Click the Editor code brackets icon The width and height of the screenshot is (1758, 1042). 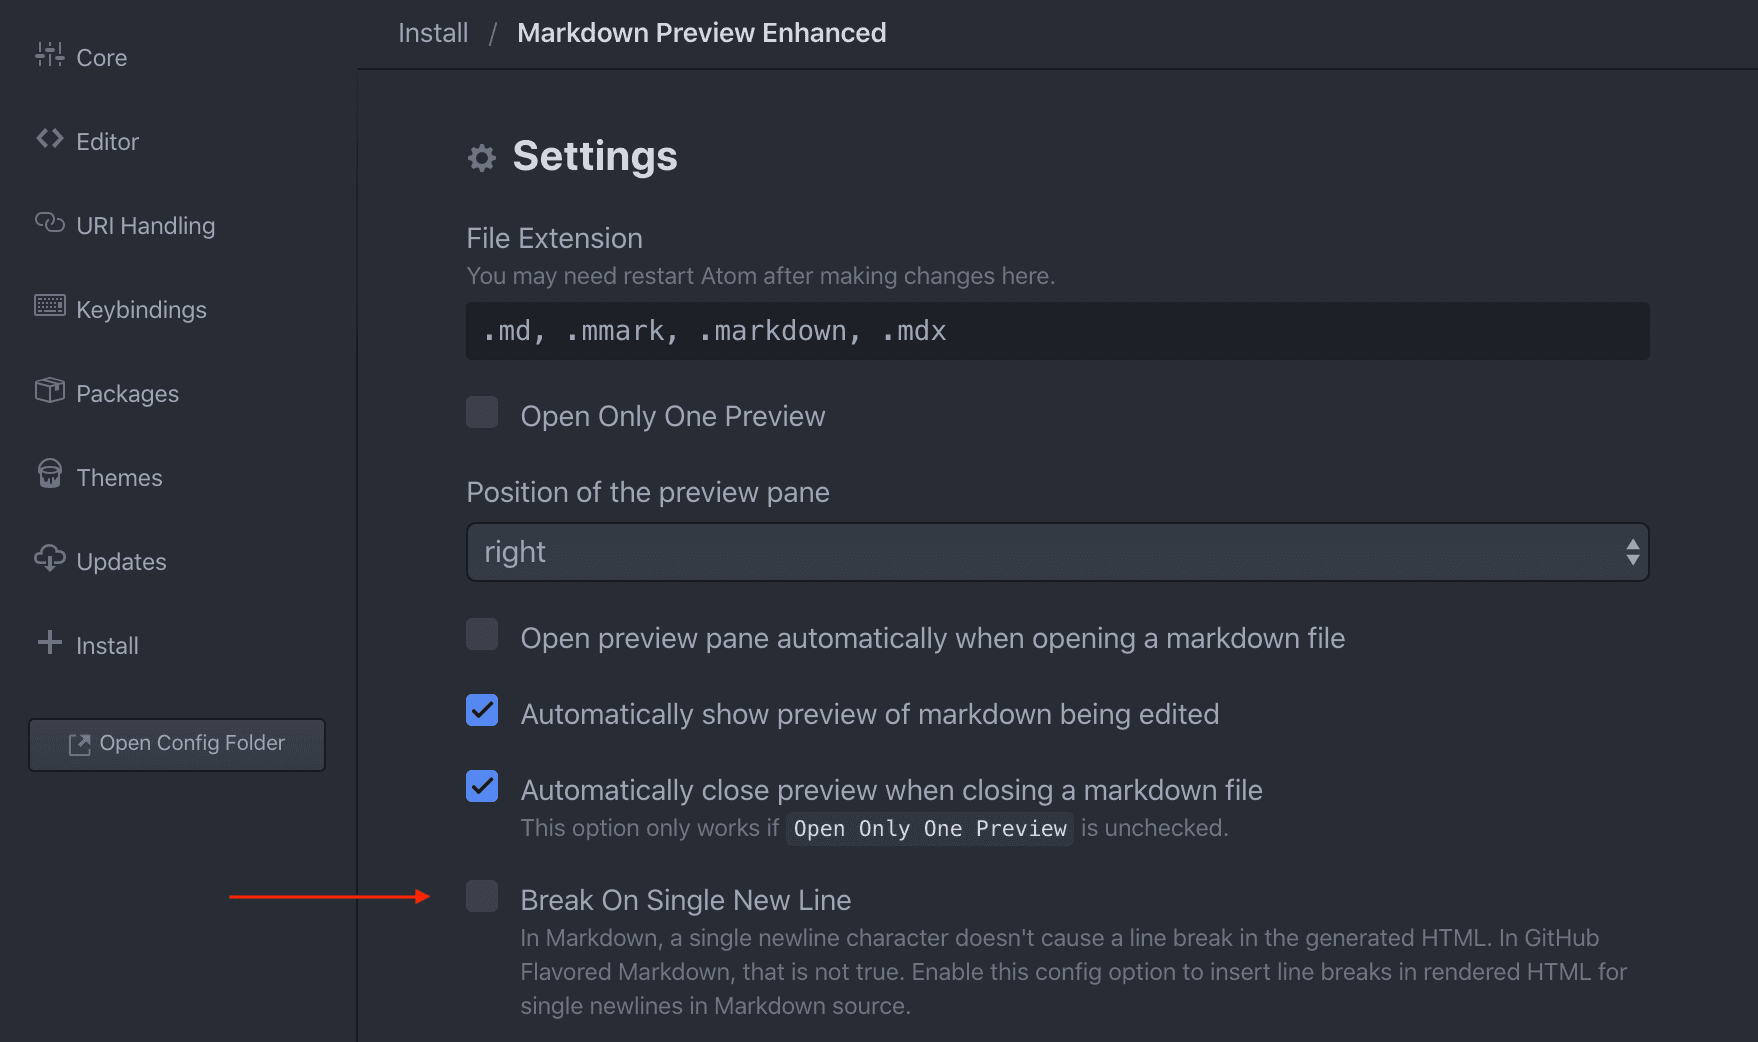(49, 139)
